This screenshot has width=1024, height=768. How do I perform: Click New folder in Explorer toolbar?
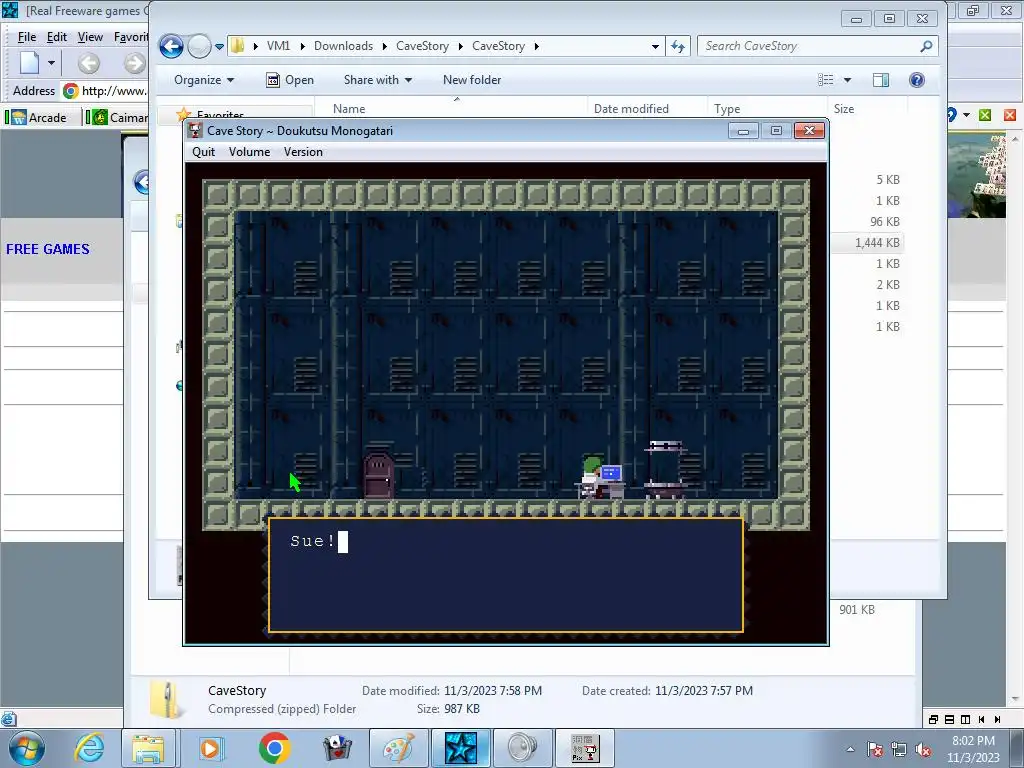pos(472,80)
